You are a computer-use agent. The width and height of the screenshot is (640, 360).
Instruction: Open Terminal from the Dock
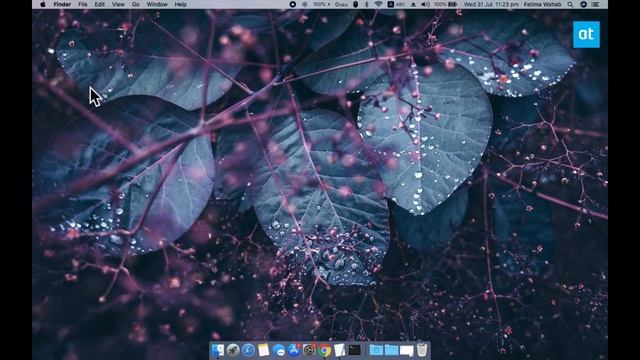click(355, 350)
